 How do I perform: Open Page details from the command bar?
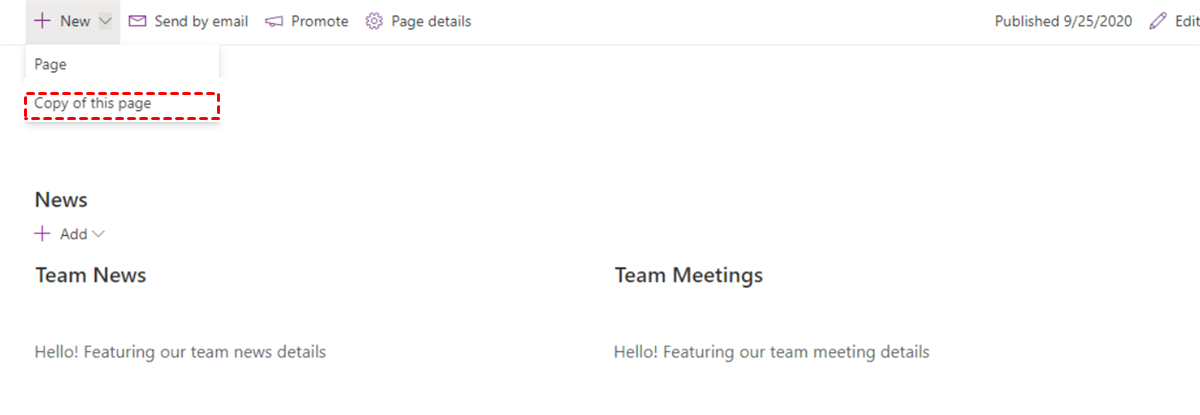tap(431, 21)
